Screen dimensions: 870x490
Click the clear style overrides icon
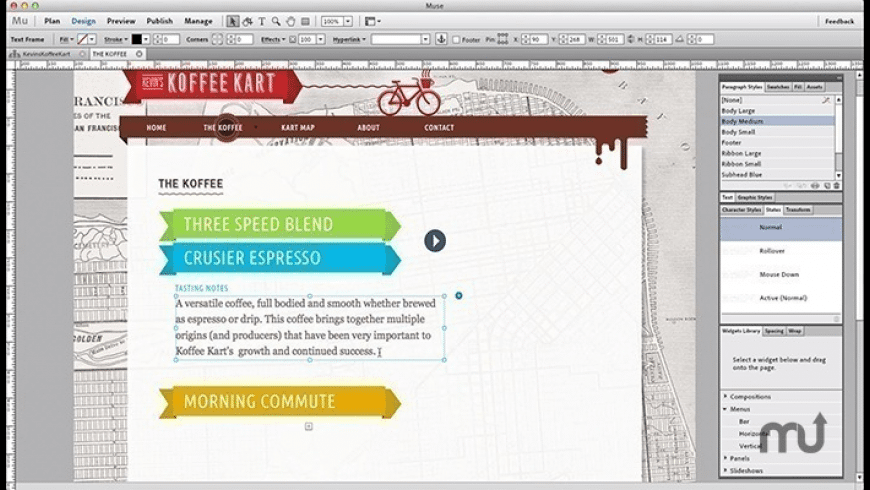[826, 100]
